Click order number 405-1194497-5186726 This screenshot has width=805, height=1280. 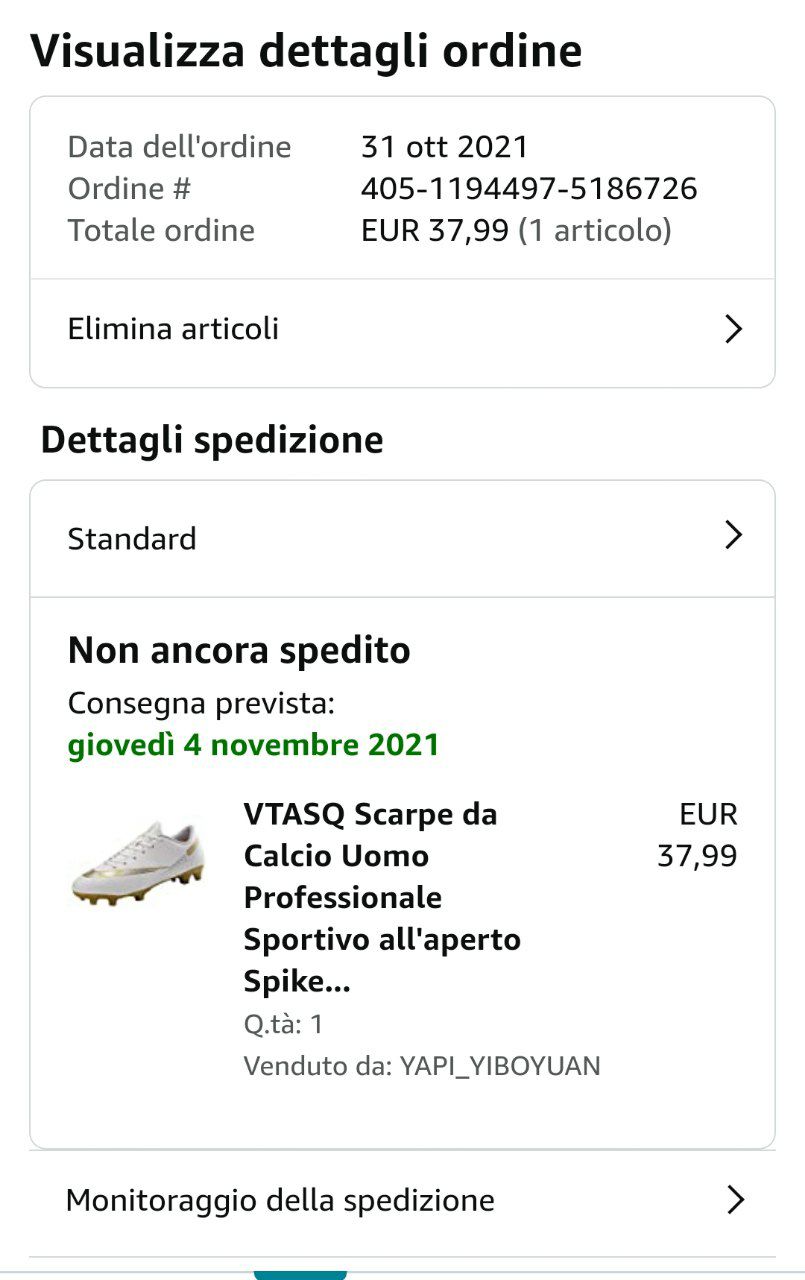[529, 189]
